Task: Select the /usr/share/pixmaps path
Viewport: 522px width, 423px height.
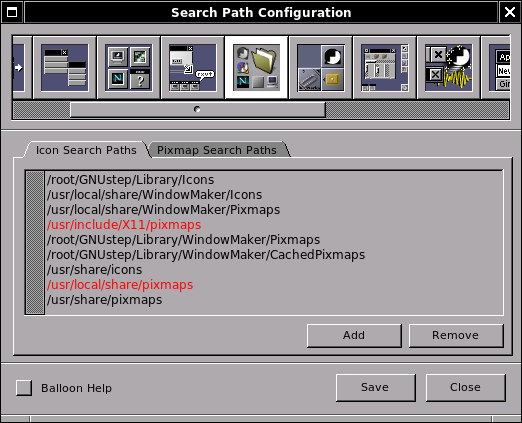Action: 274,300
